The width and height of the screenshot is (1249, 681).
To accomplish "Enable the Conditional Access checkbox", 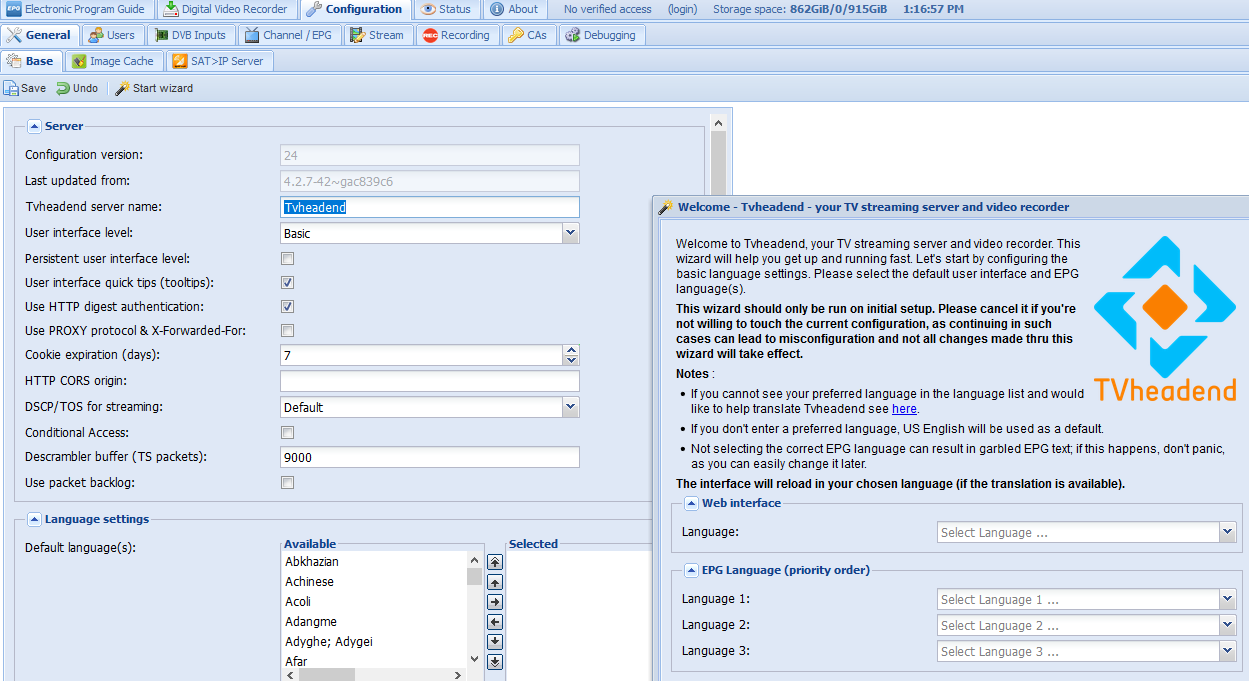I will click(288, 433).
